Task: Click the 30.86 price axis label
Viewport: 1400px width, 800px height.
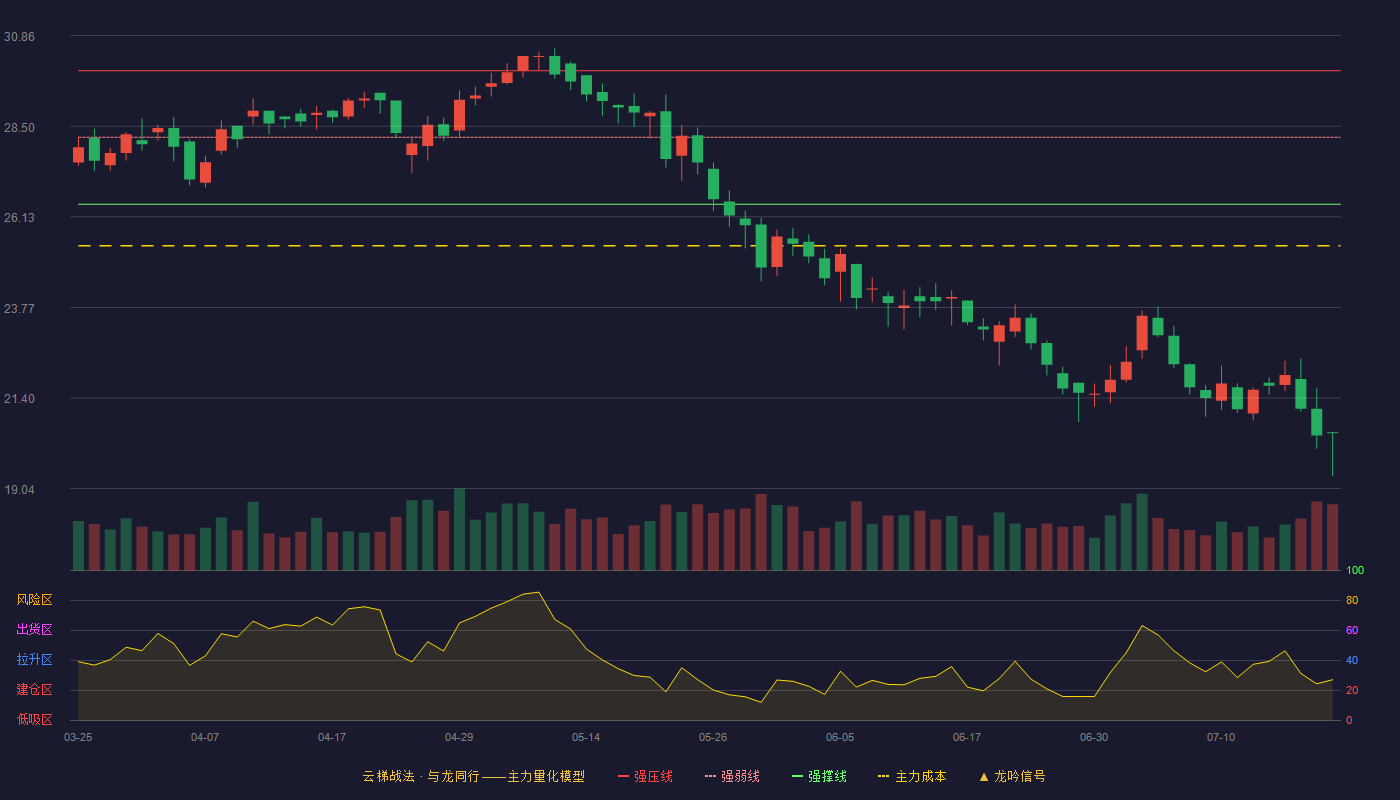Action: (19, 36)
